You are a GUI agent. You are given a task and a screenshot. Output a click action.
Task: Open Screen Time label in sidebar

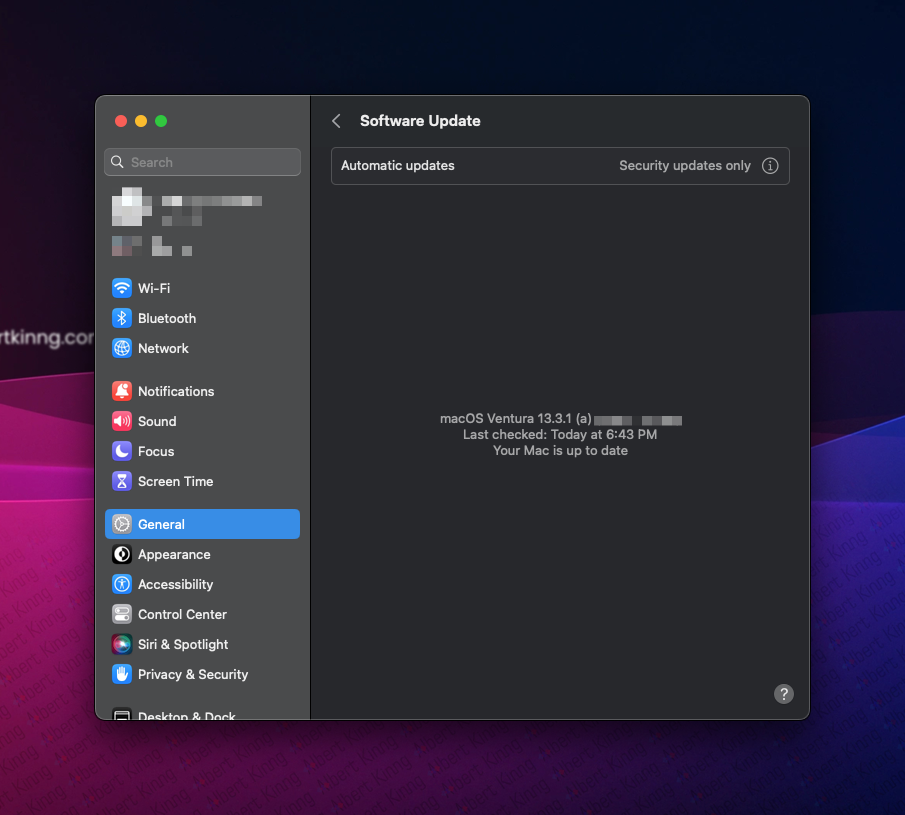[175, 481]
